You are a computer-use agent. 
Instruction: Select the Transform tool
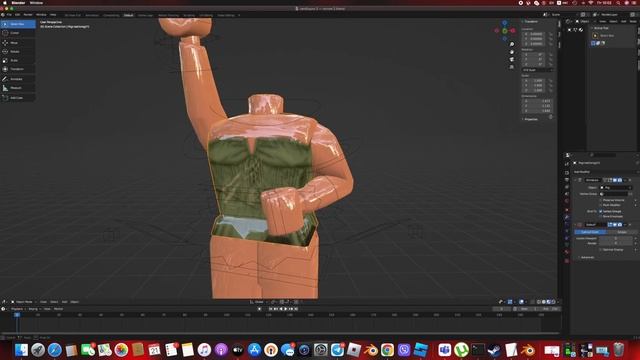click(x=18, y=69)
